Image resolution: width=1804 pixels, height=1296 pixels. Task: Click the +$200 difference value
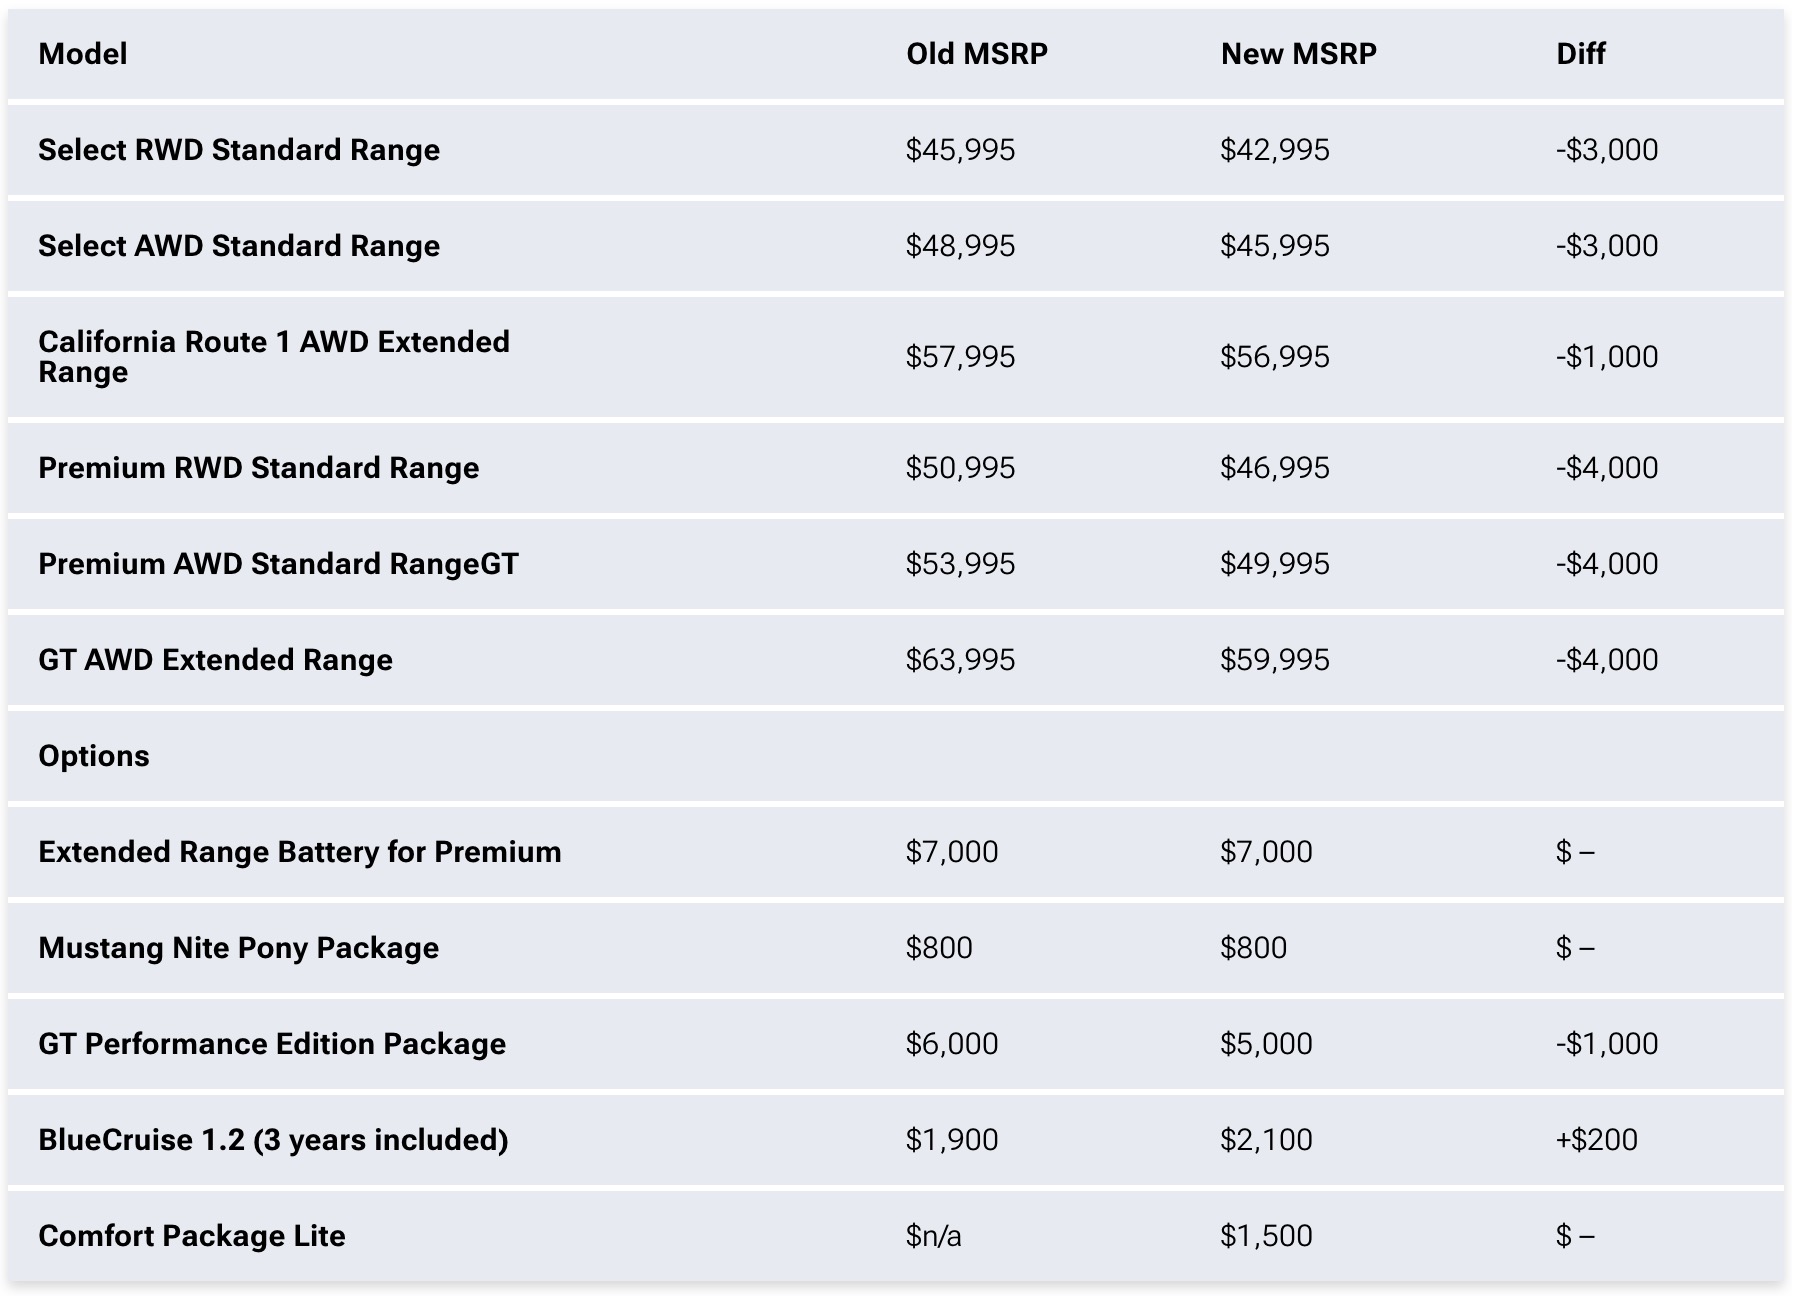point(1596,1140)
